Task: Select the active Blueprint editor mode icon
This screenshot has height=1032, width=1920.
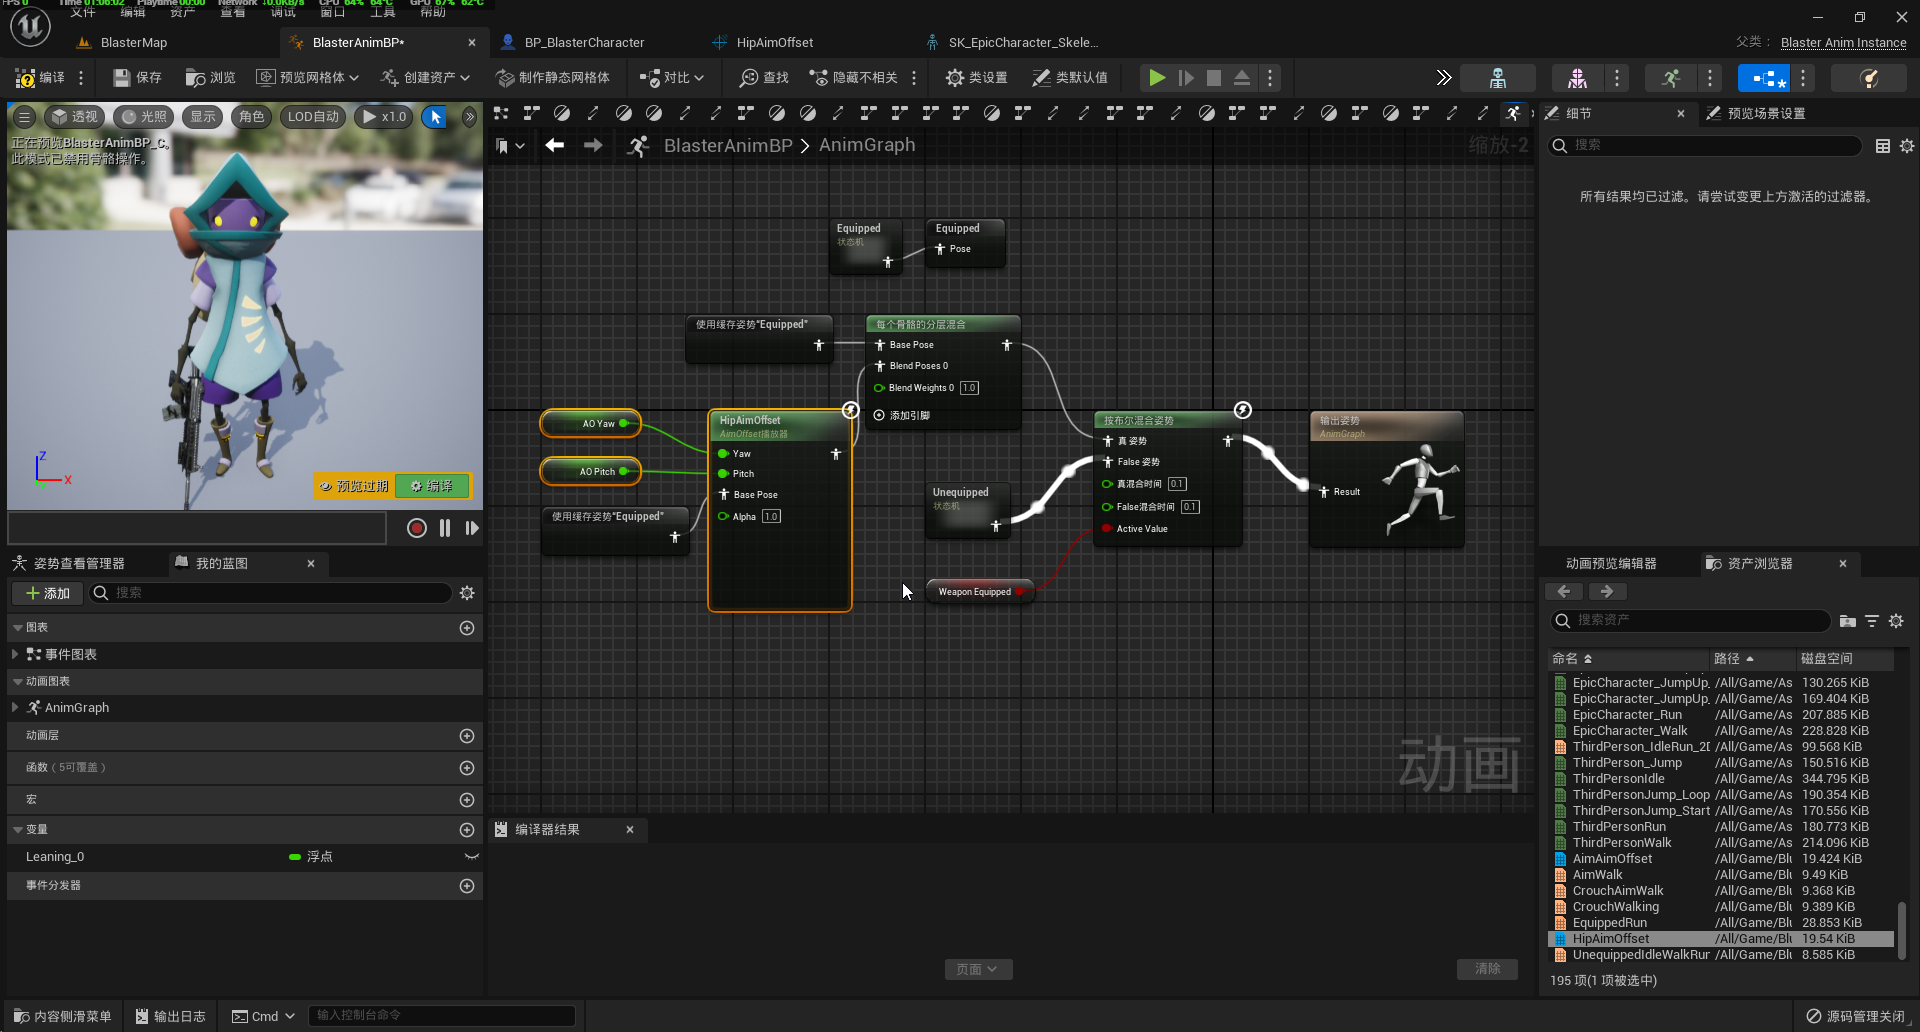Action: click(x=1764, y=78)
